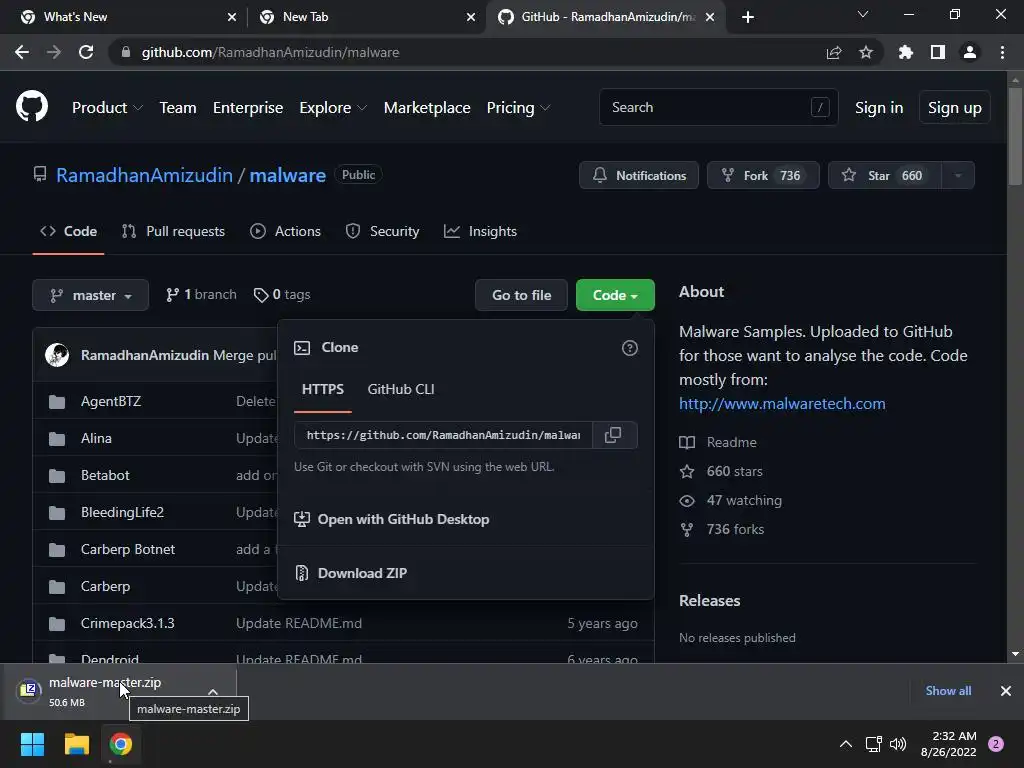This screenshot has height=768, width=1024.
Task: Go back to the previous page
Action: [22, 52]
